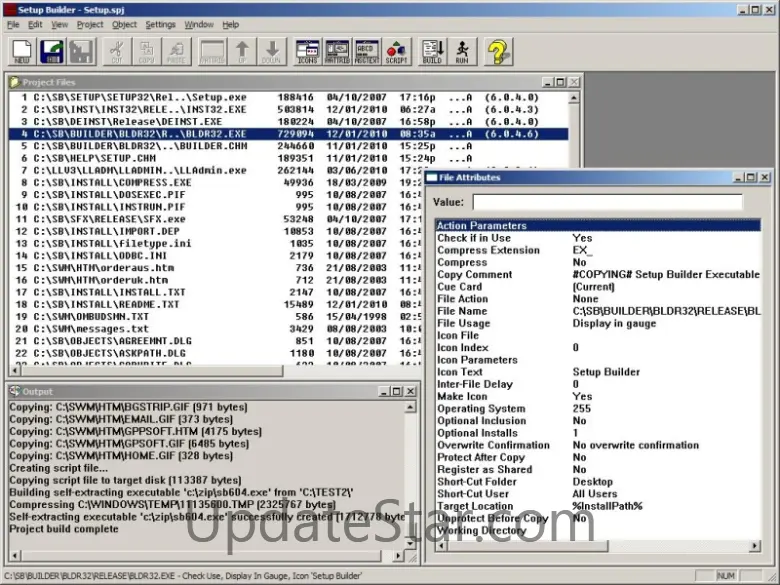Click the RUN toolbar icon
This screenshot has width=780, height=585.
point(462,51)
